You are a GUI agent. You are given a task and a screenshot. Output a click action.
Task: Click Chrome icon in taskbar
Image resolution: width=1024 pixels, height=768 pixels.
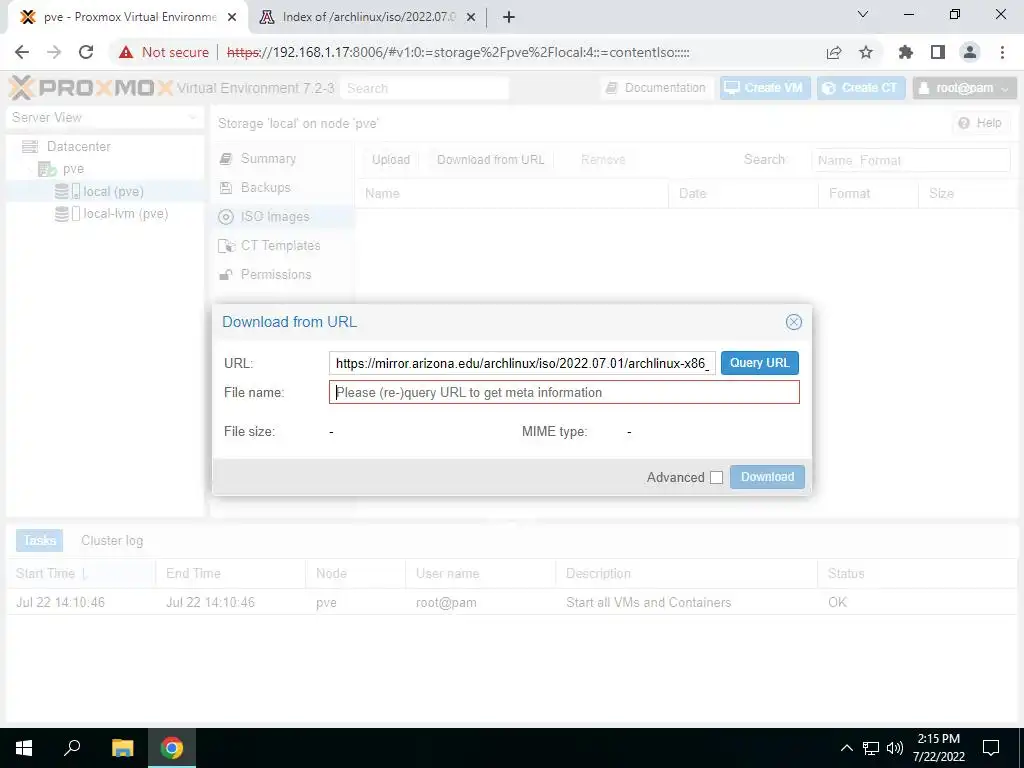pyautogui.click(x=172, y=748)
